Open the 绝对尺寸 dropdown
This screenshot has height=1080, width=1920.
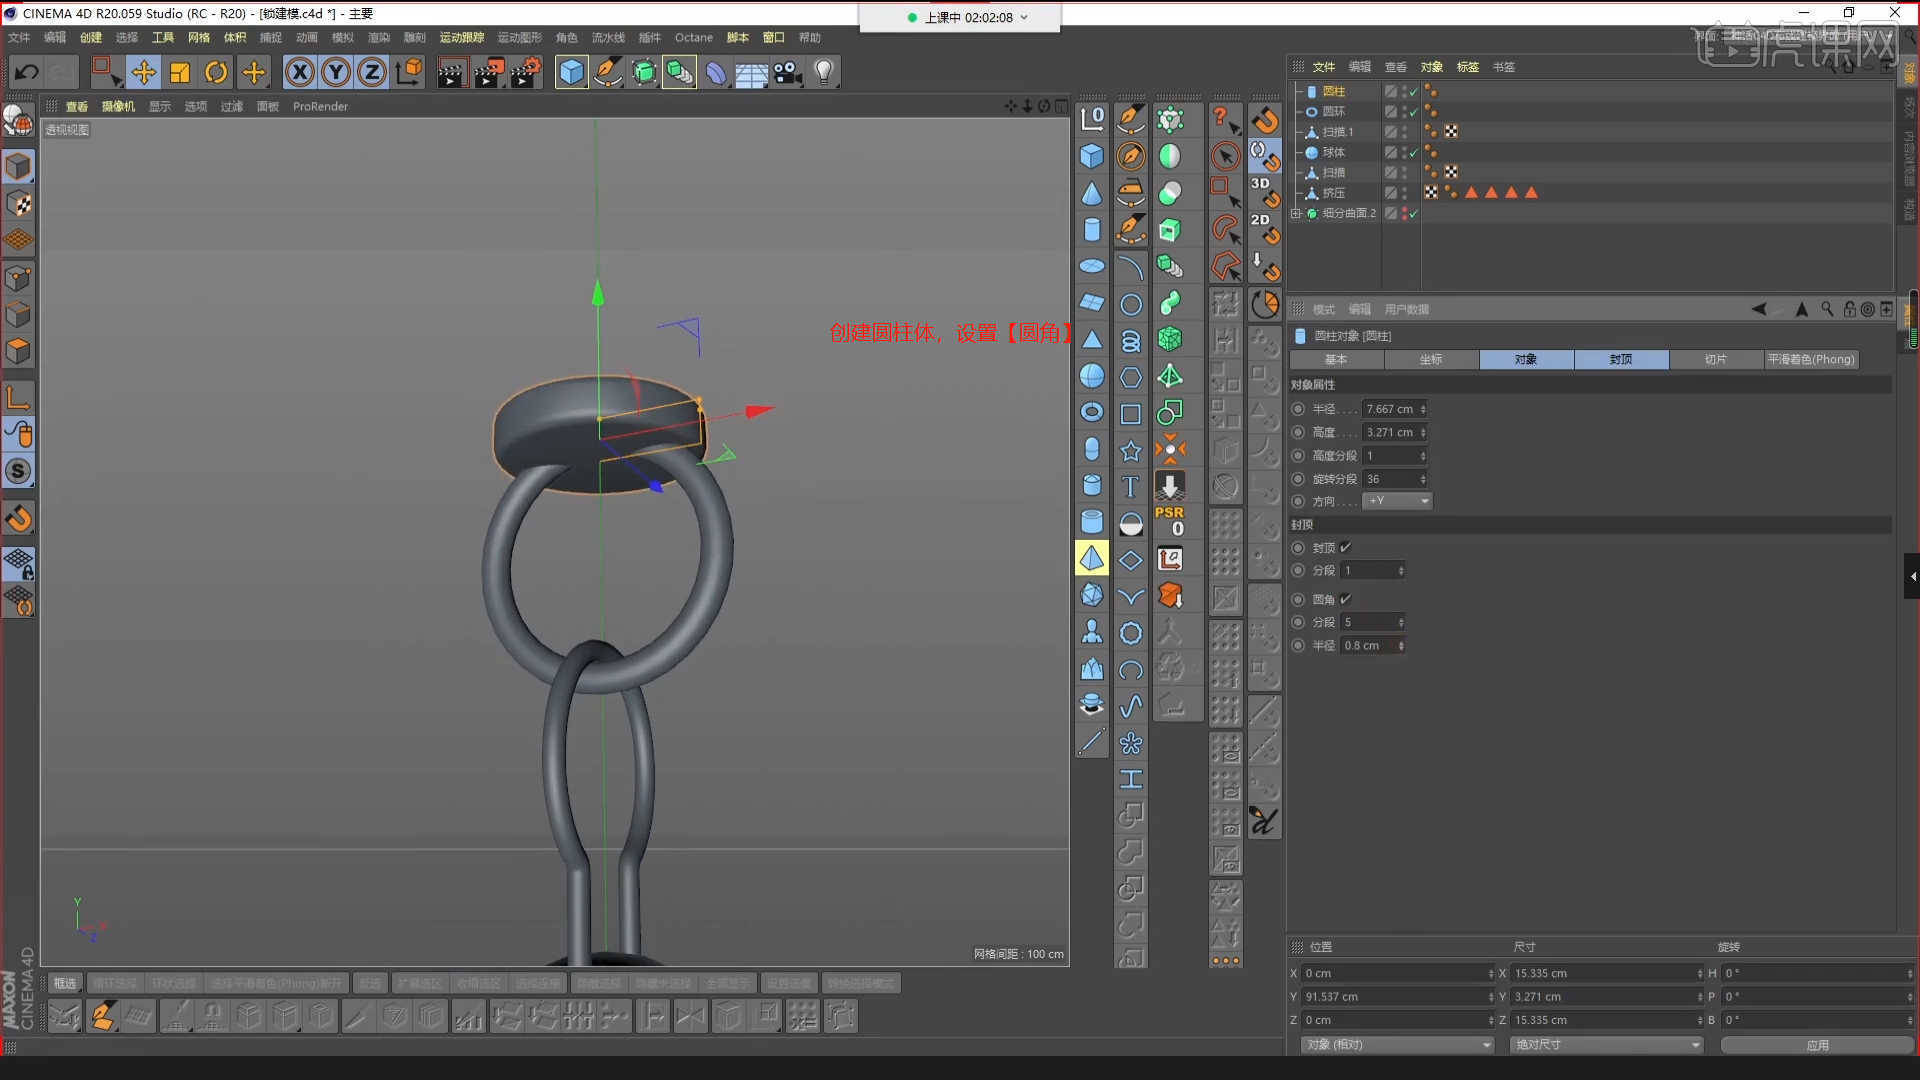[x=1607, y=1044]
